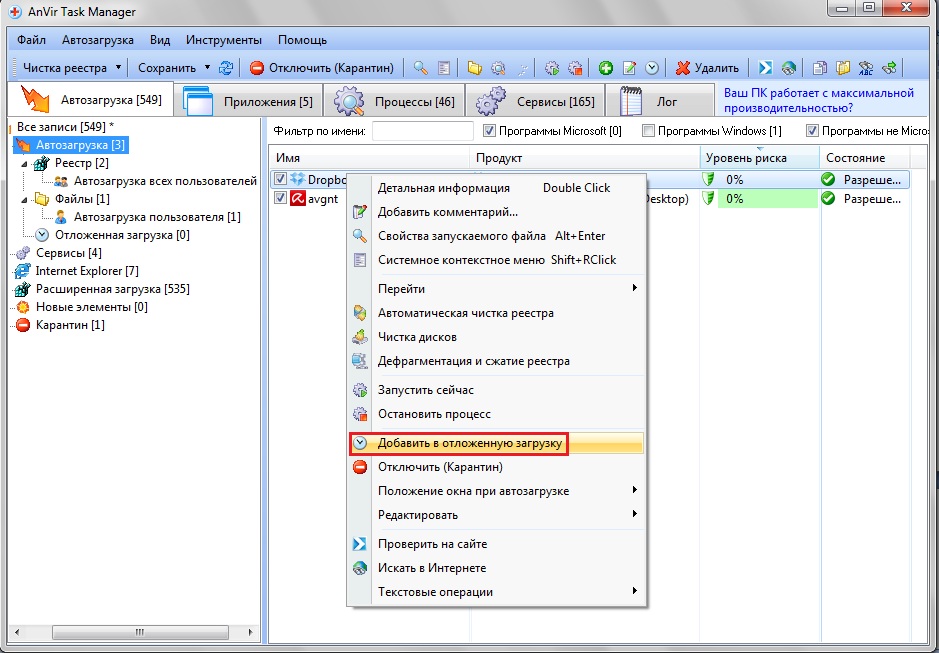Switch to the Приложения [5] tab
This screenshot has height=653, width=939.
(x=248, y=101)
